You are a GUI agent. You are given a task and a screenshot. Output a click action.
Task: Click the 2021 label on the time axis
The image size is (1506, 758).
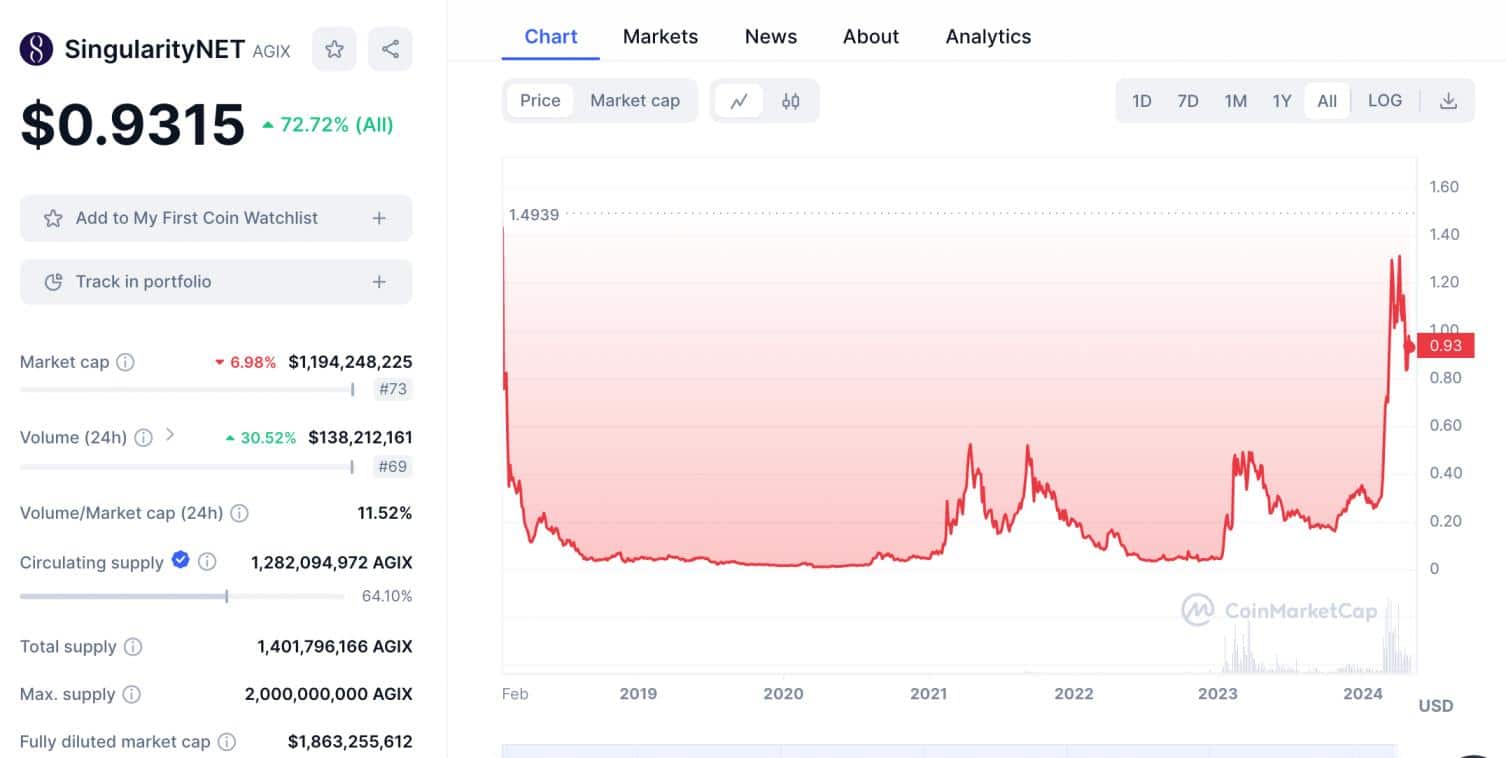tap(928, 693)
